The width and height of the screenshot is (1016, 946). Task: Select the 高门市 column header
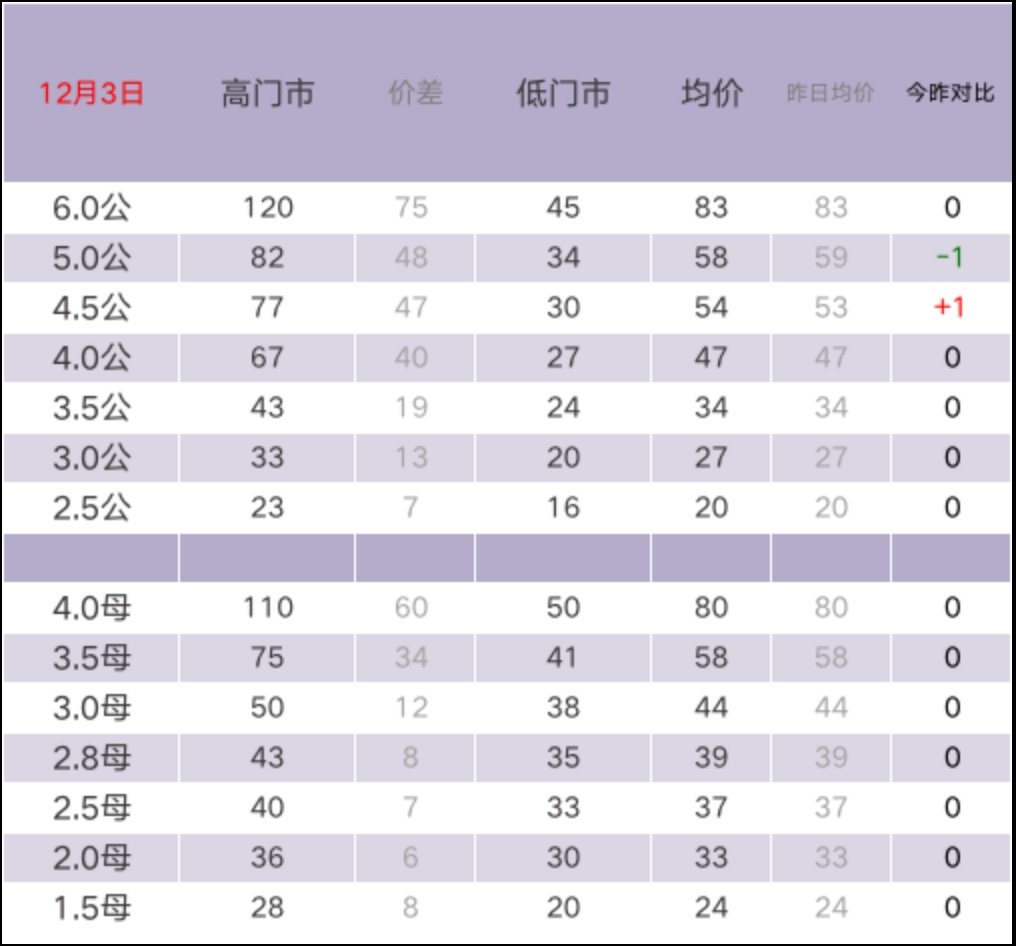point(268,93)
